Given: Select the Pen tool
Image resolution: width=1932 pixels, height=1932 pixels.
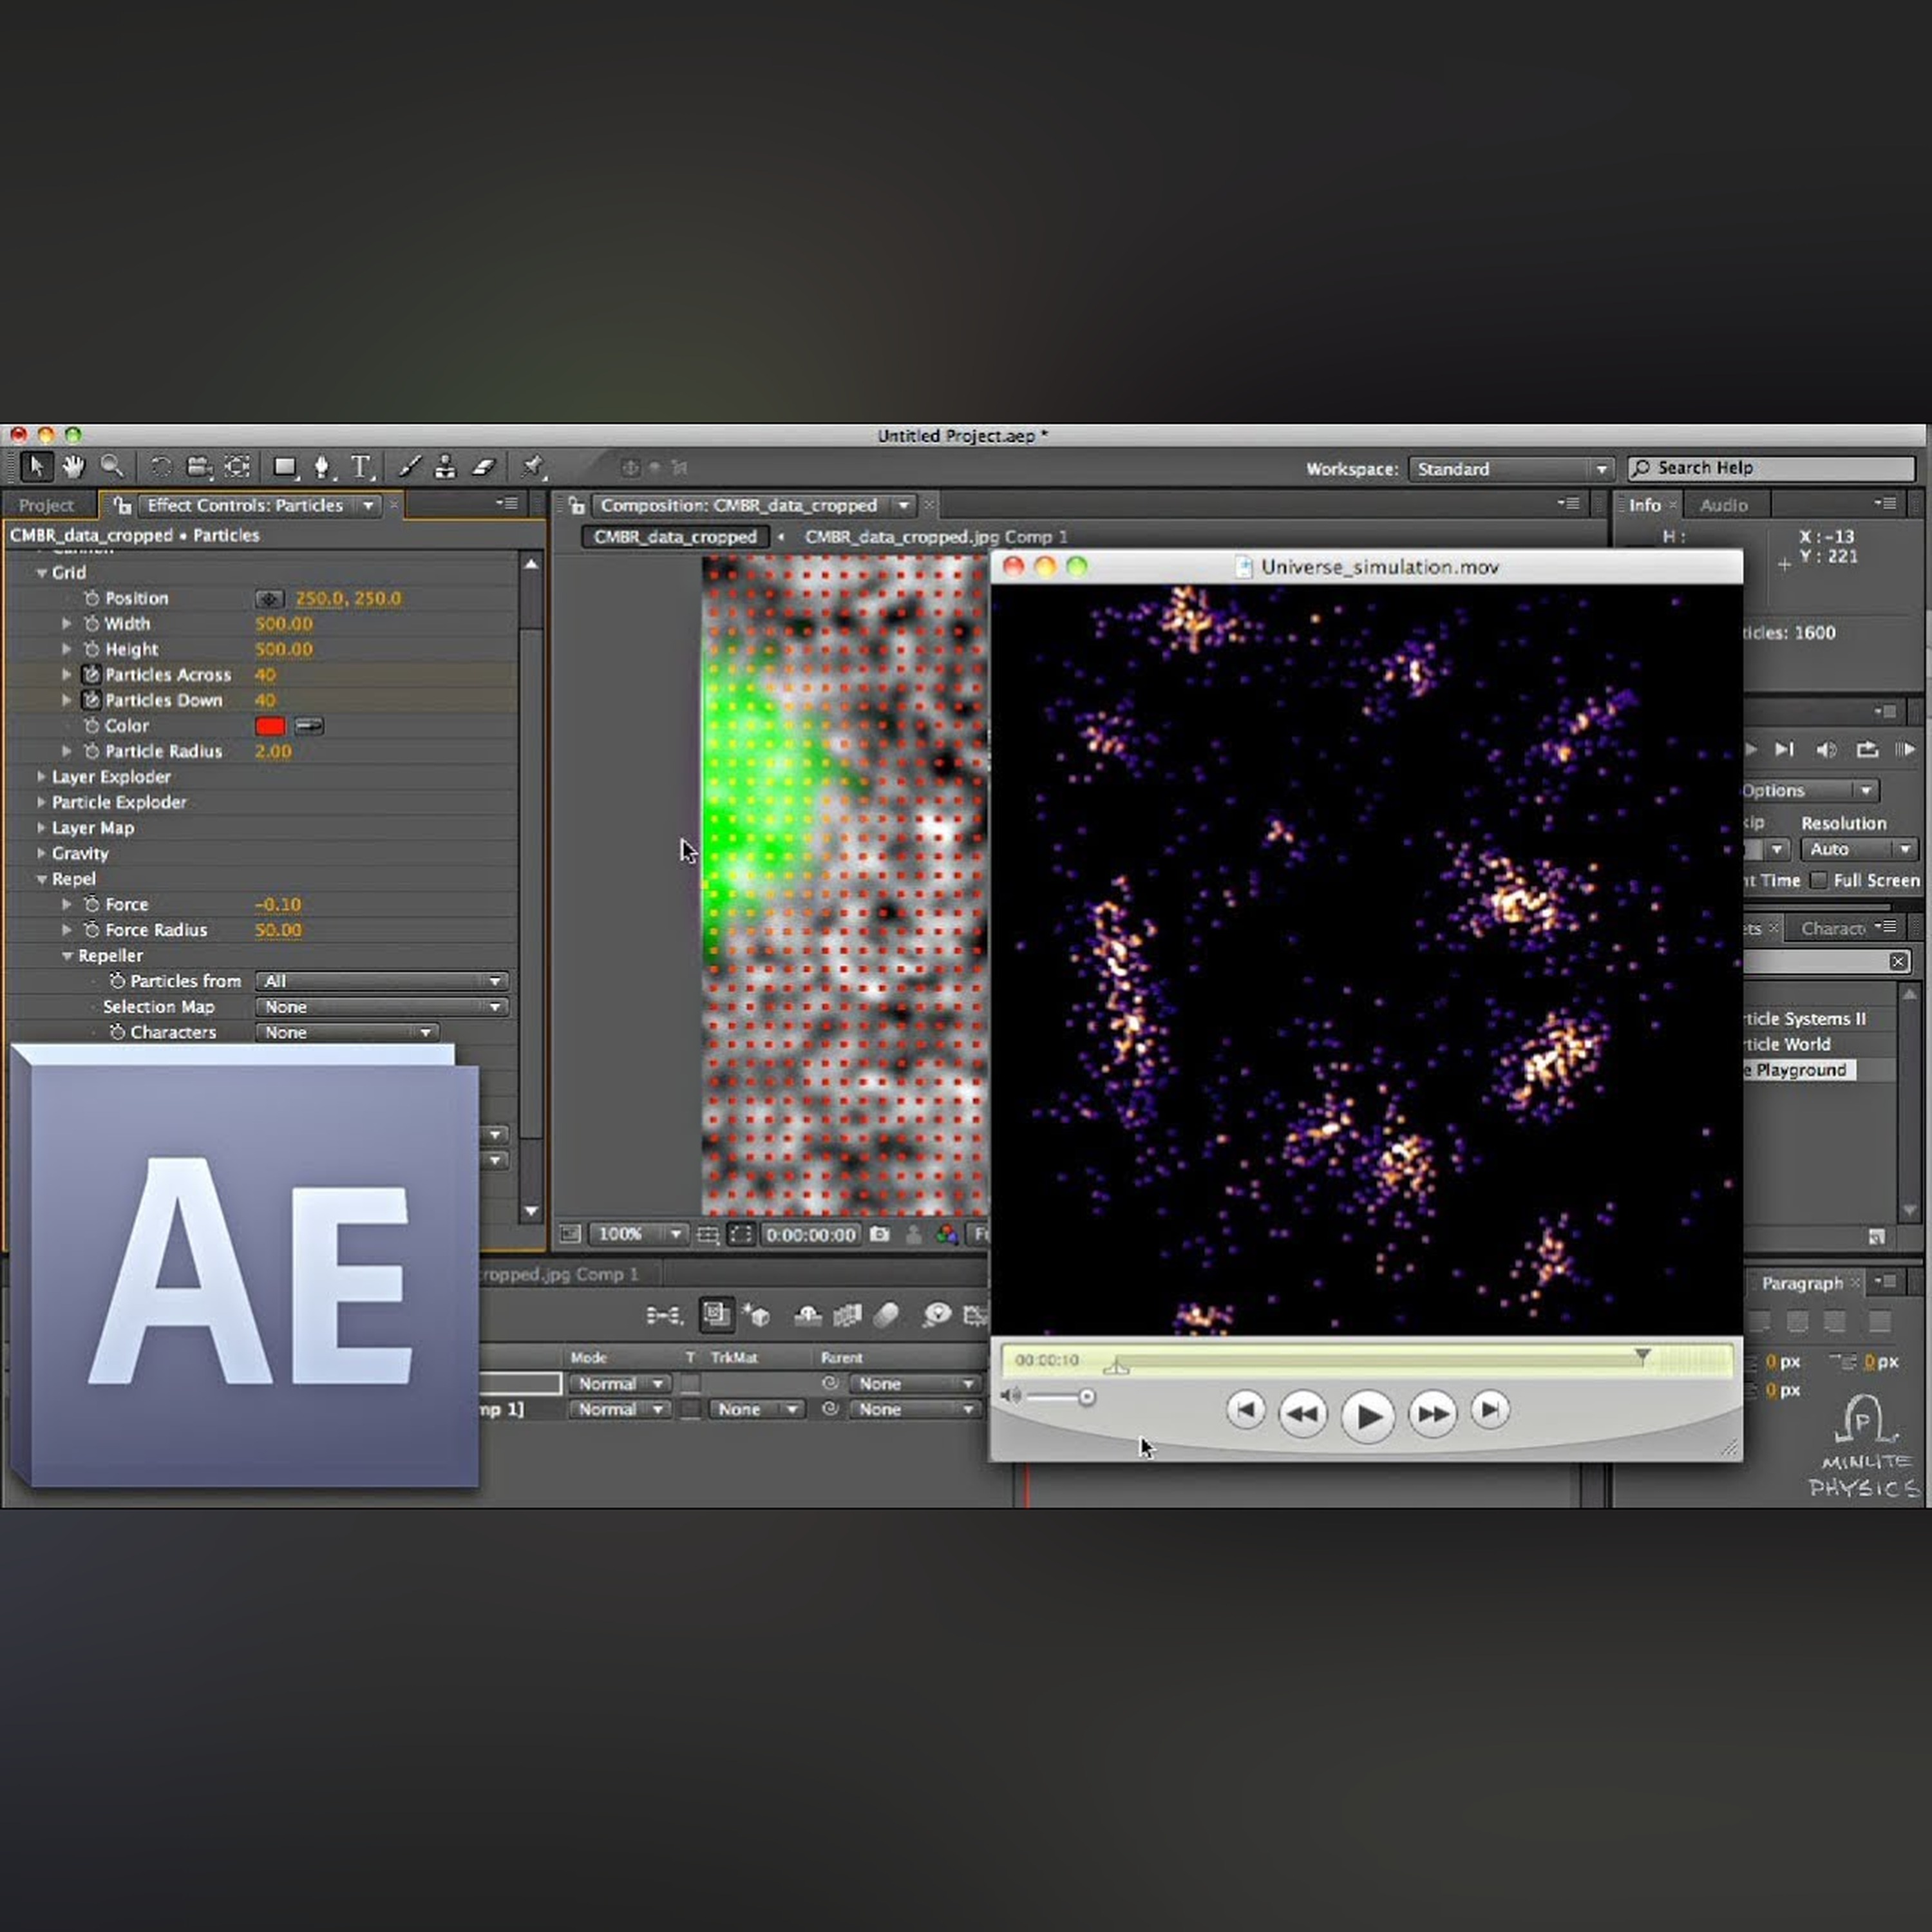Looking at the screenshot, I should [x=322, y=467].
